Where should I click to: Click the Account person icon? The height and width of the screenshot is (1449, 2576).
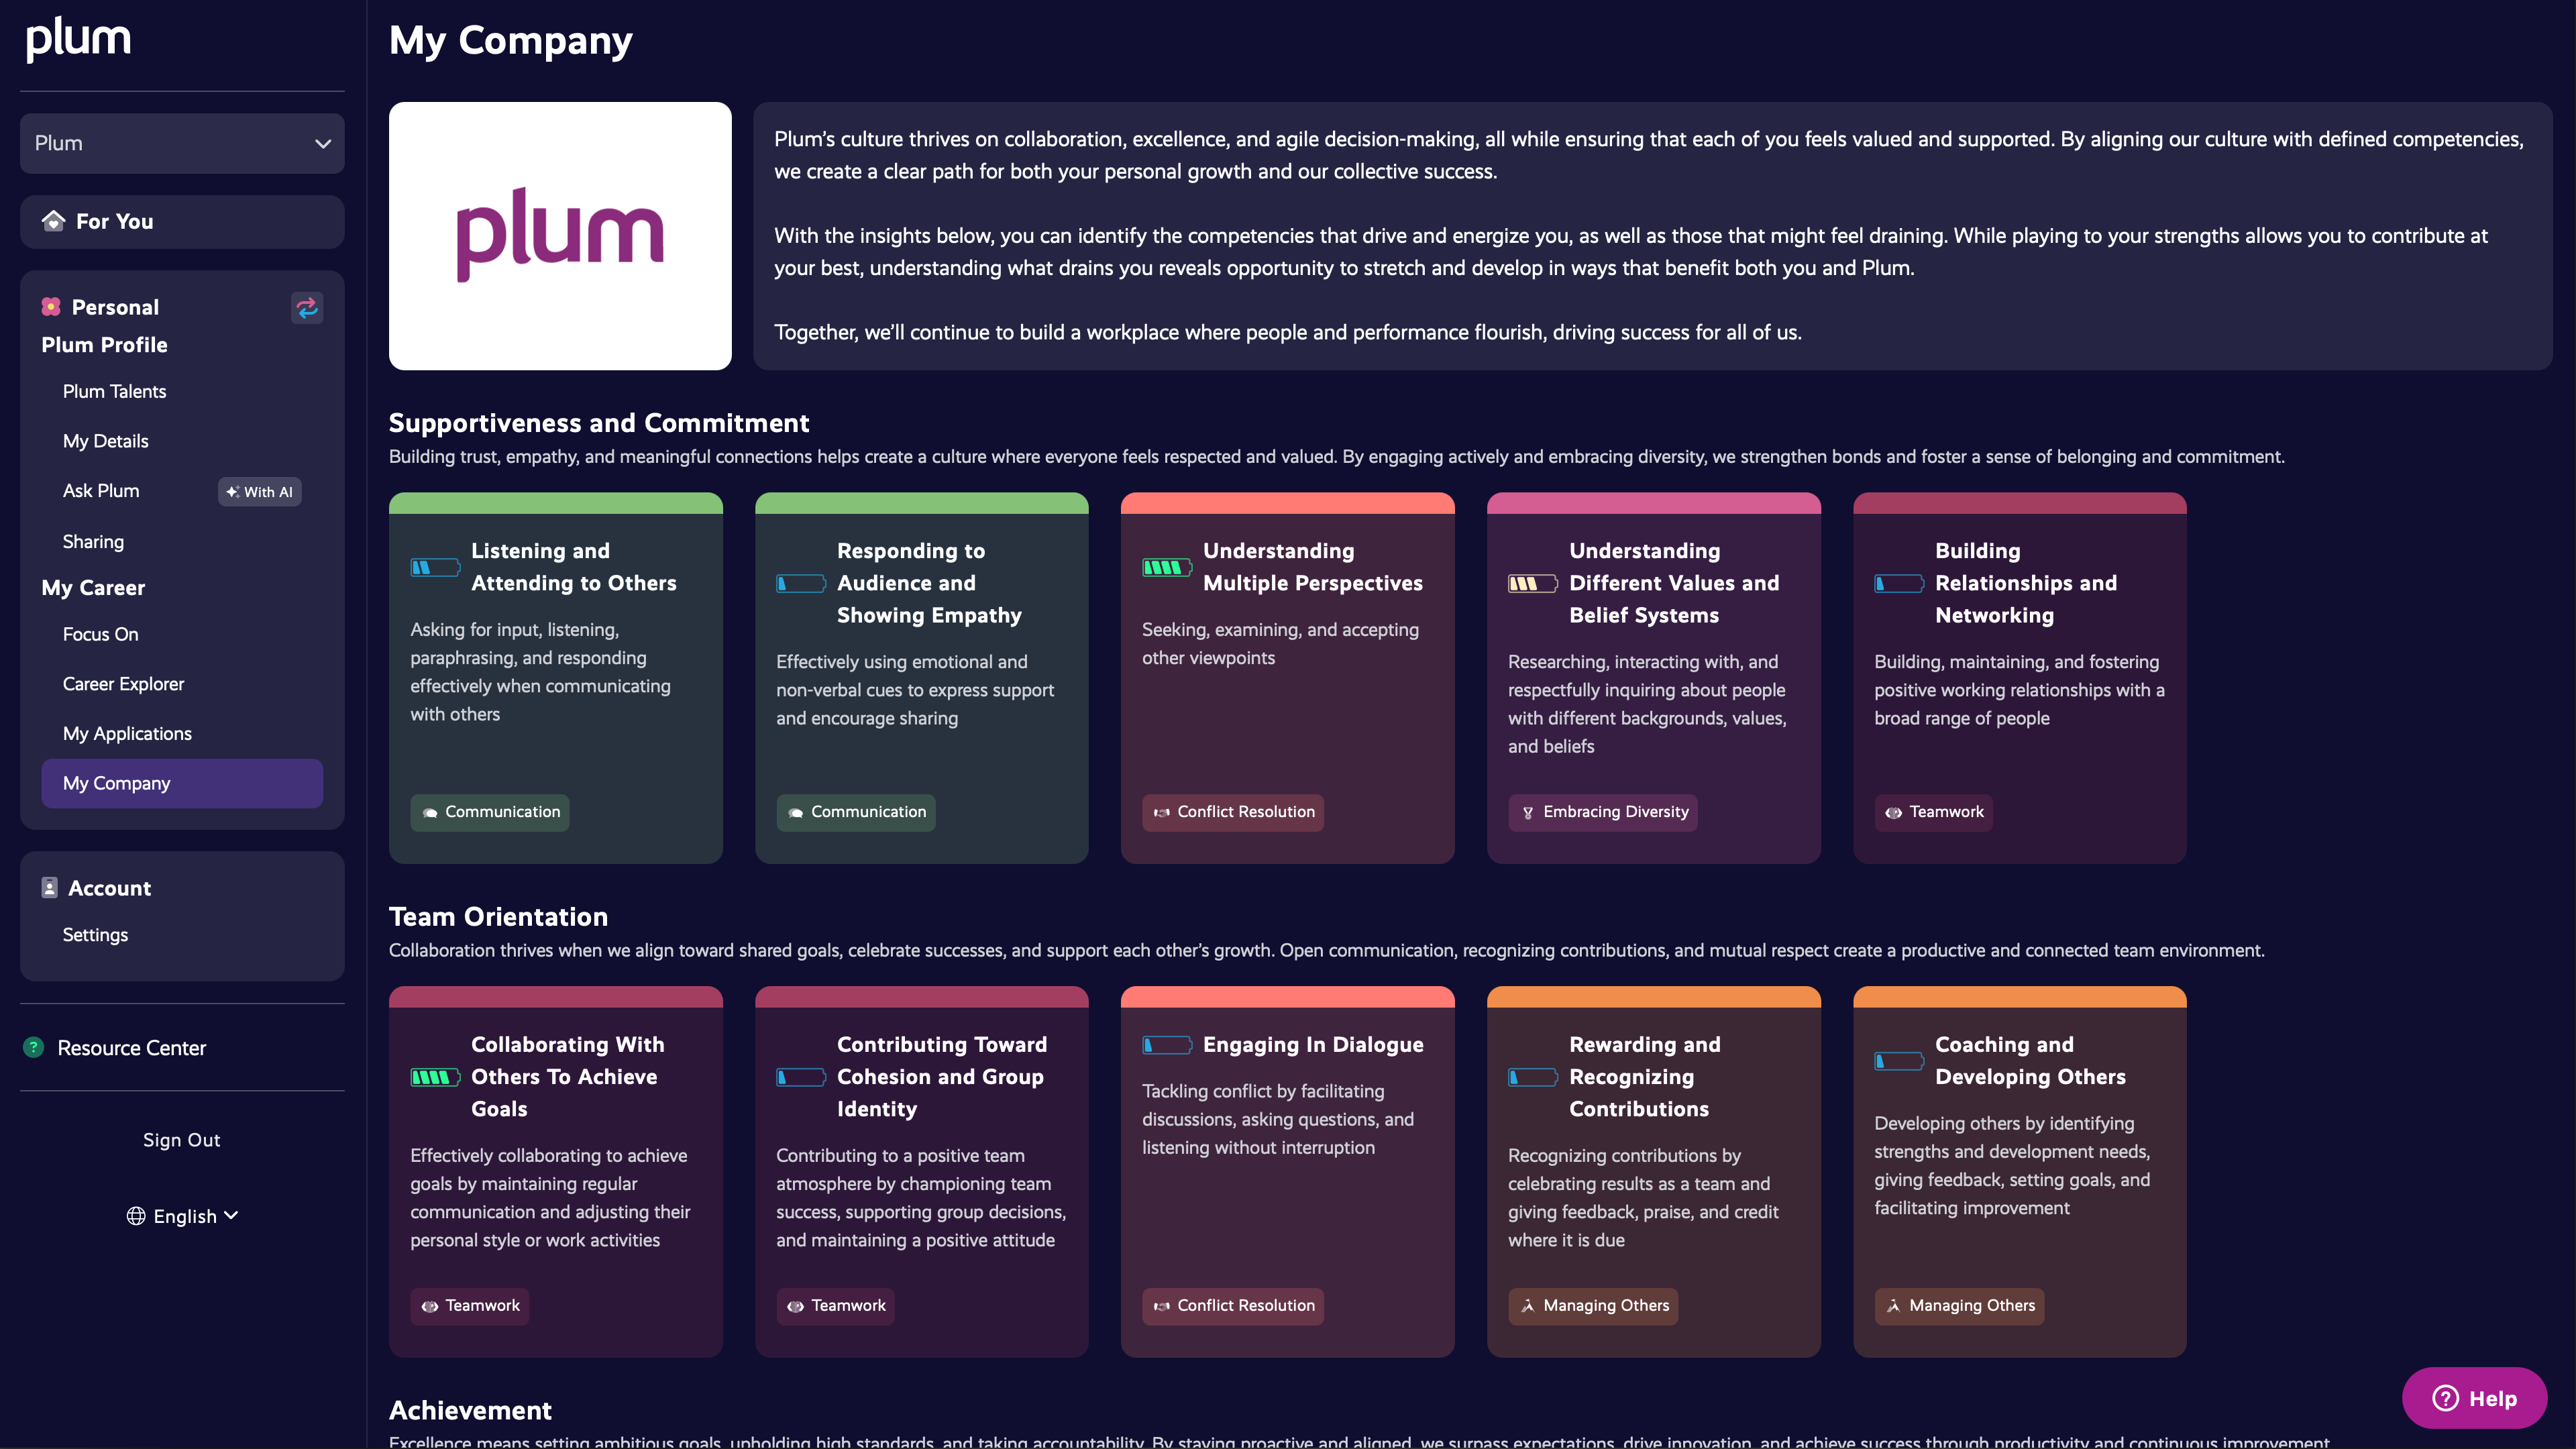[x=49, y=888]
